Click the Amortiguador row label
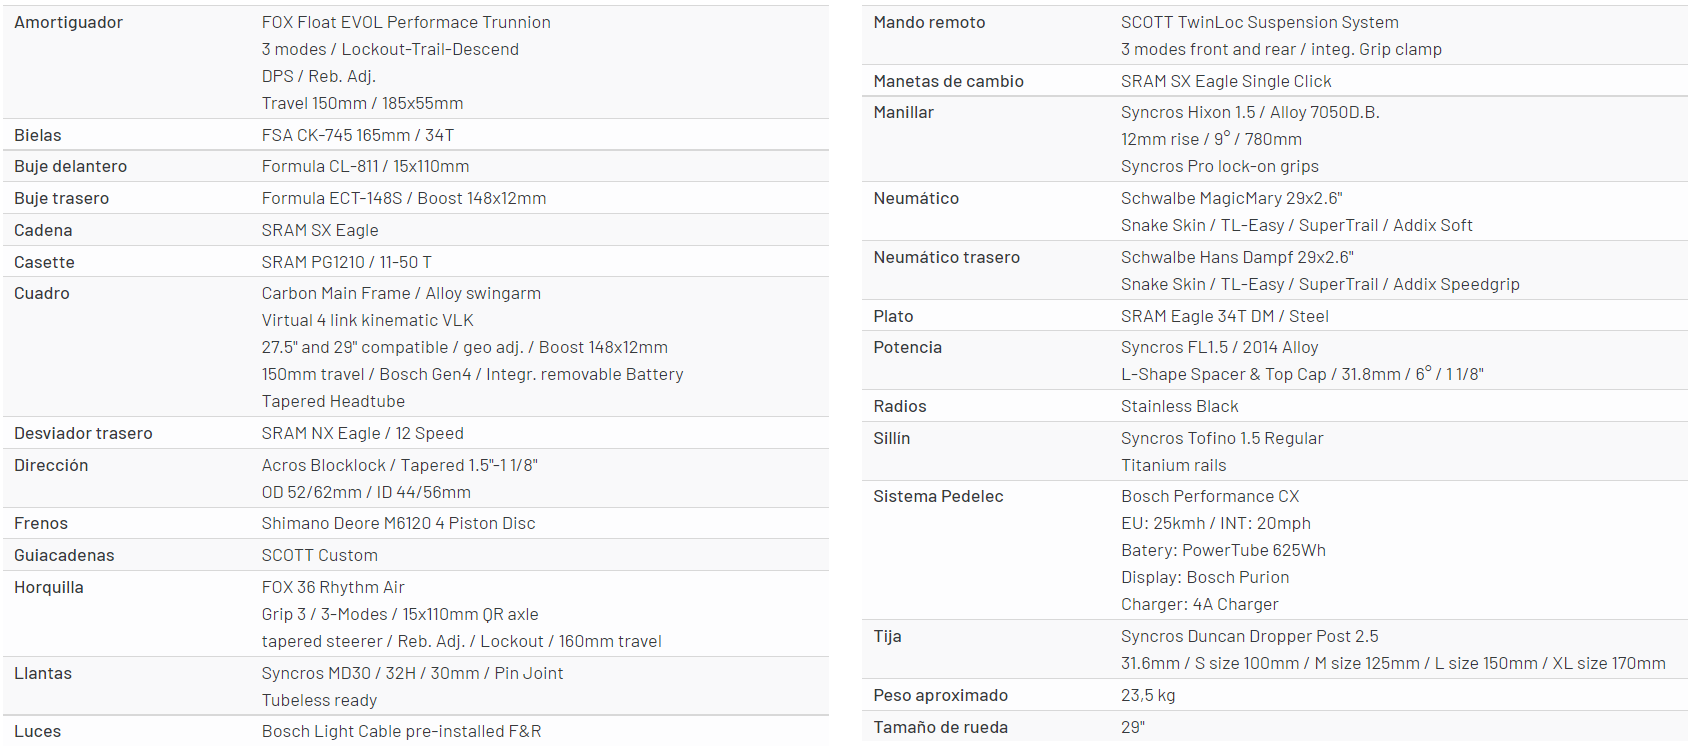 (x=68, y=22)
